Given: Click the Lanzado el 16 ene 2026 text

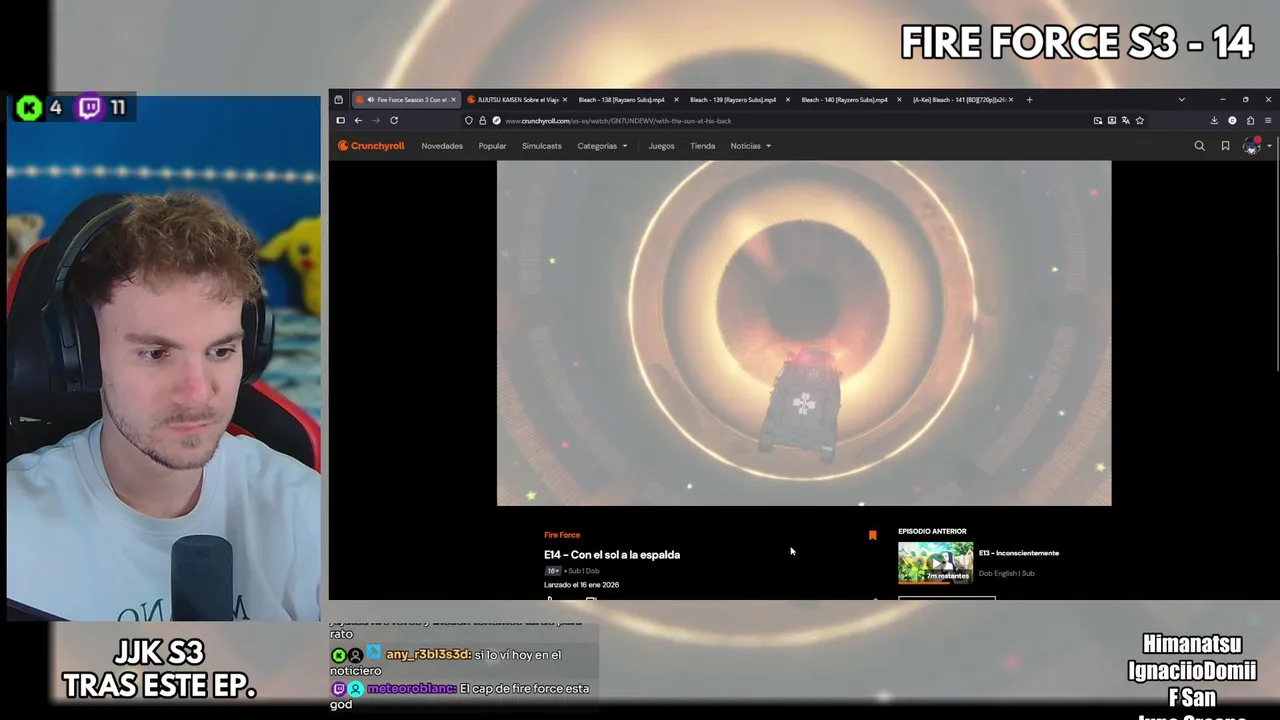Looking at the screenshot, I should tap(581, 585).
